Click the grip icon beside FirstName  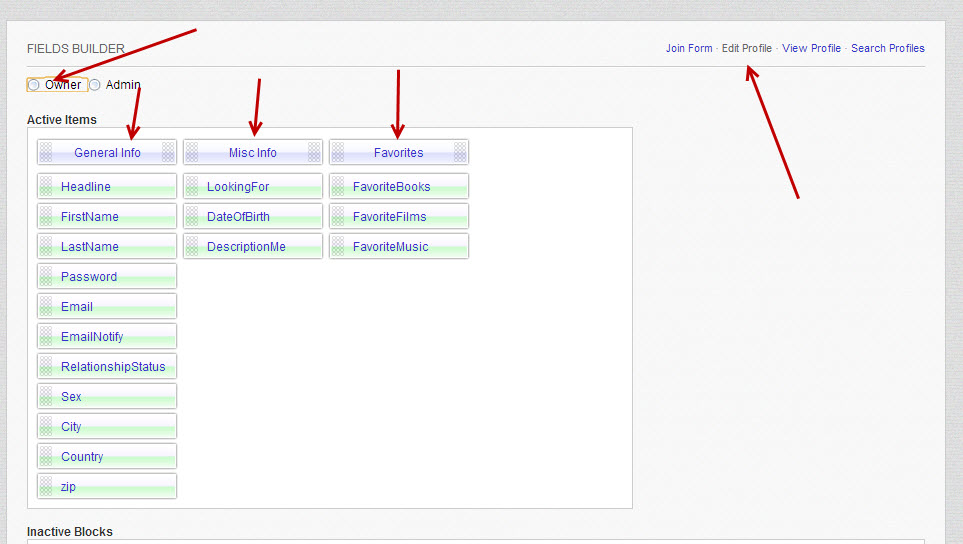click(x=46, y=217)
